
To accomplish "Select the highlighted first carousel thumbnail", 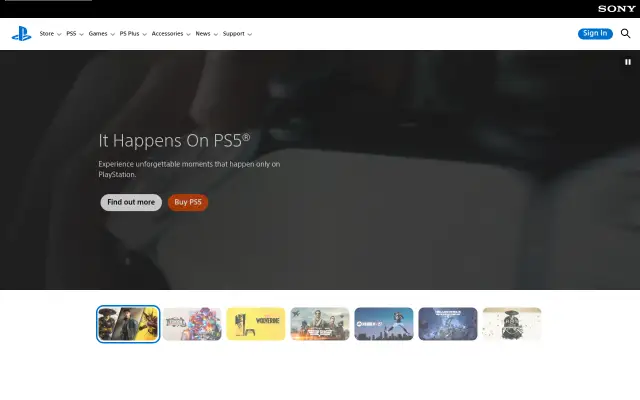I will (x=128, y=324).
